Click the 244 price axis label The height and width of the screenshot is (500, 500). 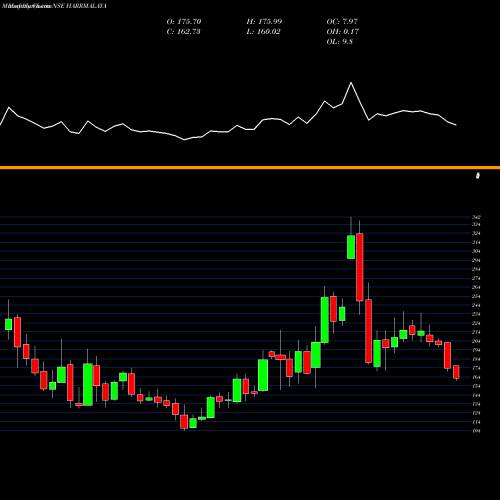476,305
